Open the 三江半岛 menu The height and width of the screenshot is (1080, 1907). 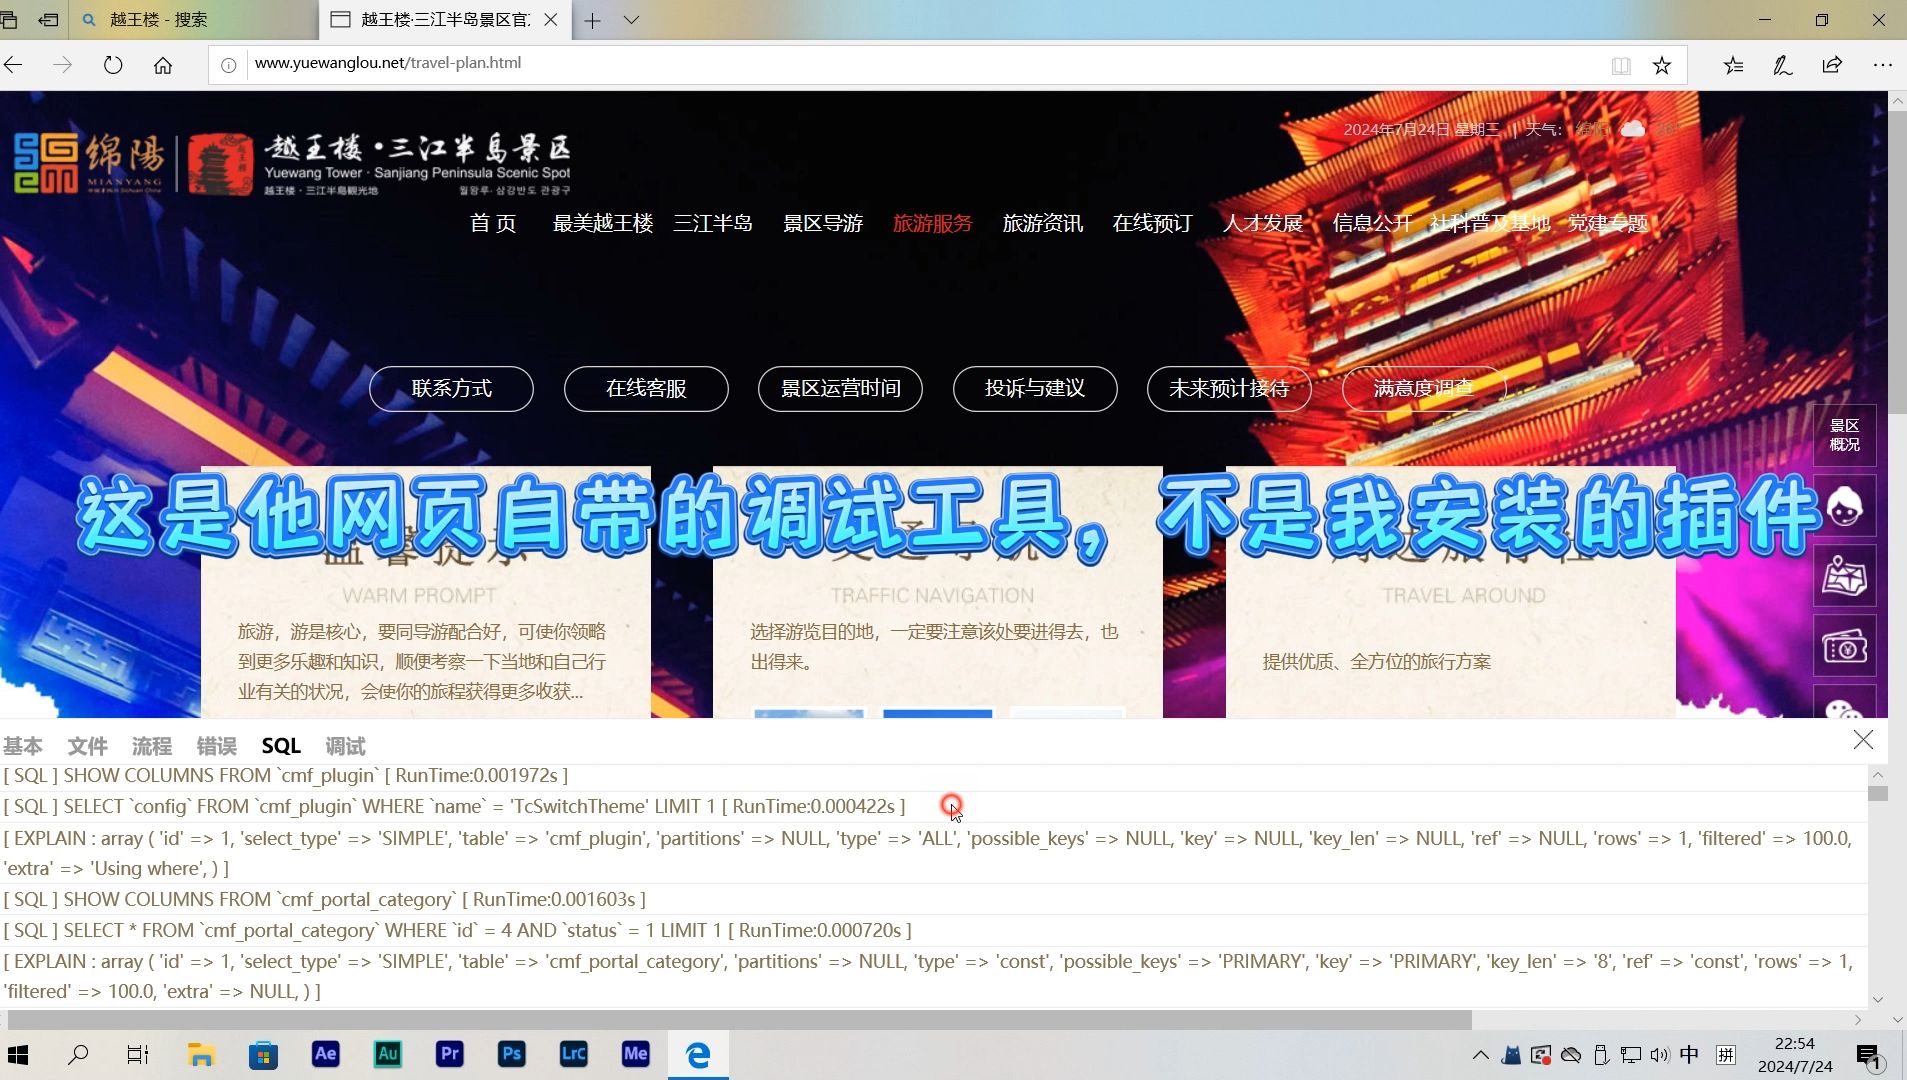713,223
